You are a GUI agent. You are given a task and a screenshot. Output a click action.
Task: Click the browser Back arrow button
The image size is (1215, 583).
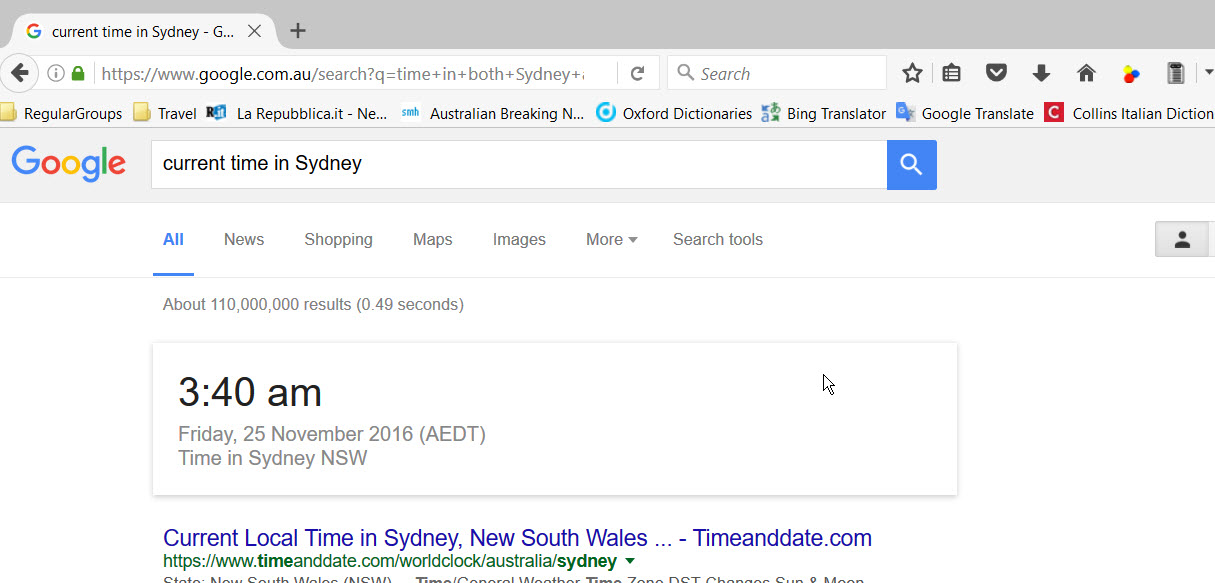[x=20, y=73]
